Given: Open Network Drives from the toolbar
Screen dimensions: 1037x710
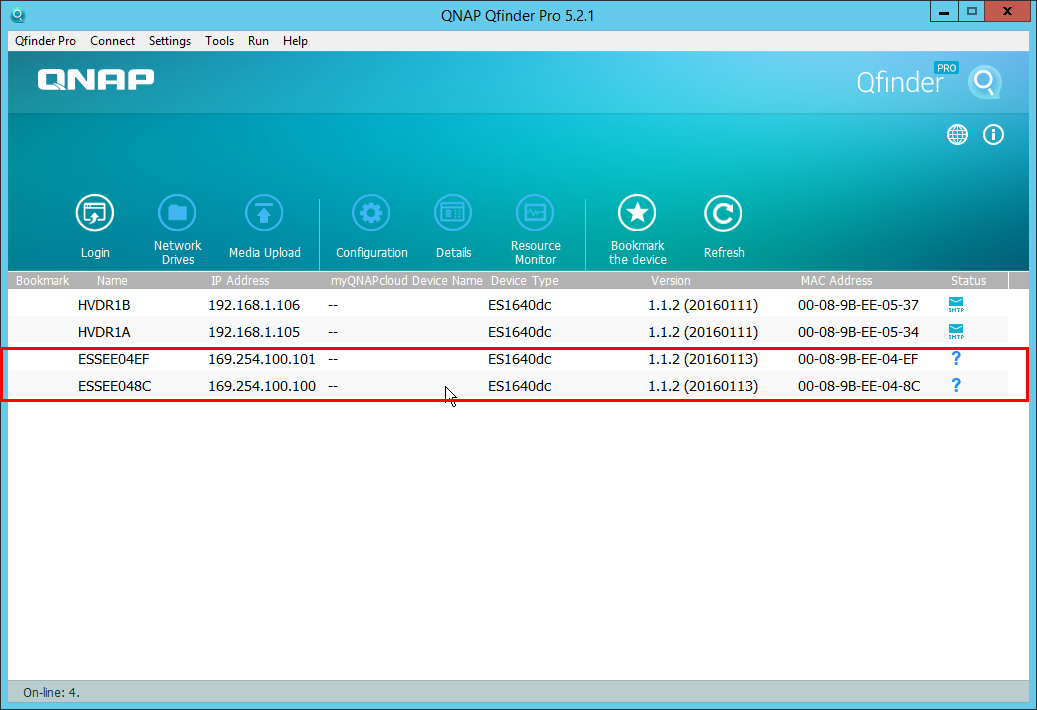Looking at the screenshot, I should point(177,214).
